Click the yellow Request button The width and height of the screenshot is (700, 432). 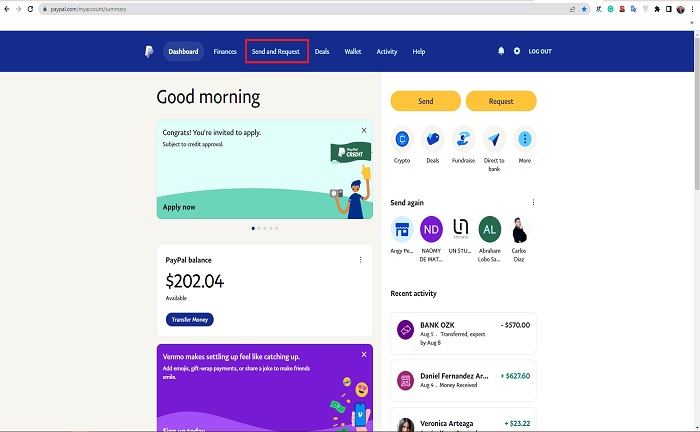pyautogui.click(x=501, y=101)
